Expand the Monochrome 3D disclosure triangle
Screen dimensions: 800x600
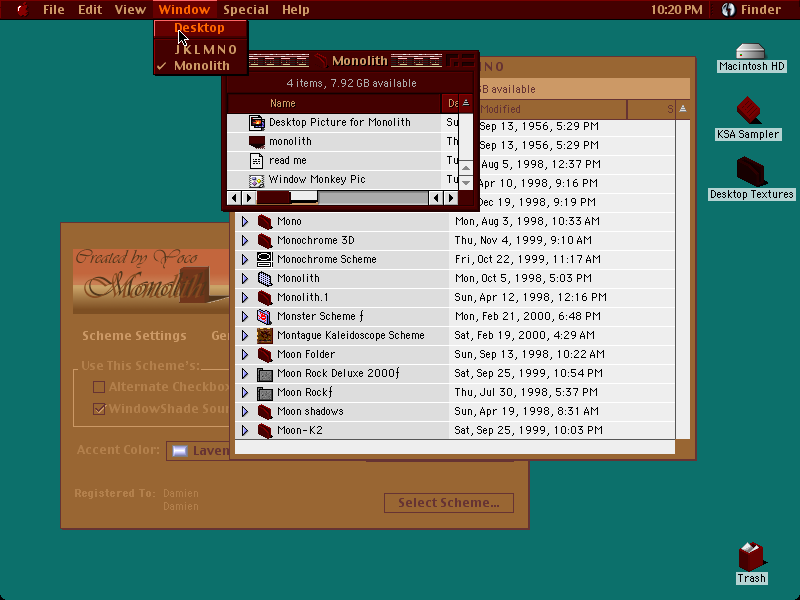[x=245, y=240]
